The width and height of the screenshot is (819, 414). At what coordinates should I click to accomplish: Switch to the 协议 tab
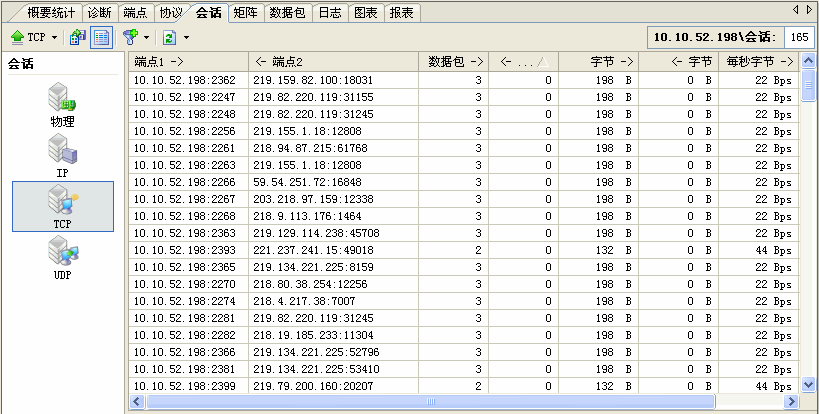click(171, 13)
